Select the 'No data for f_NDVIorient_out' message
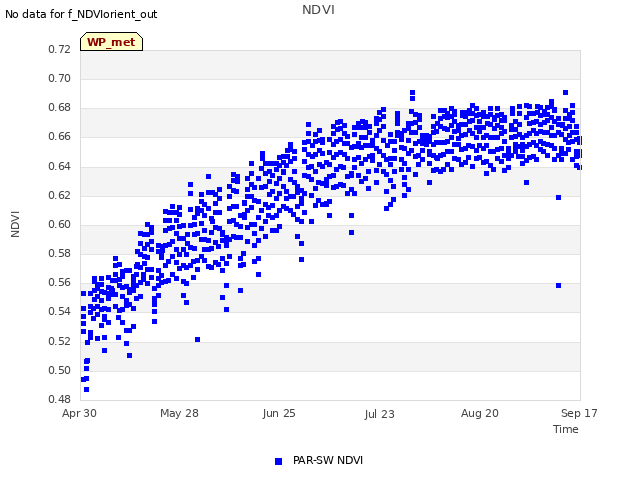This screenshot has height=480, width=640. point(81,14)
